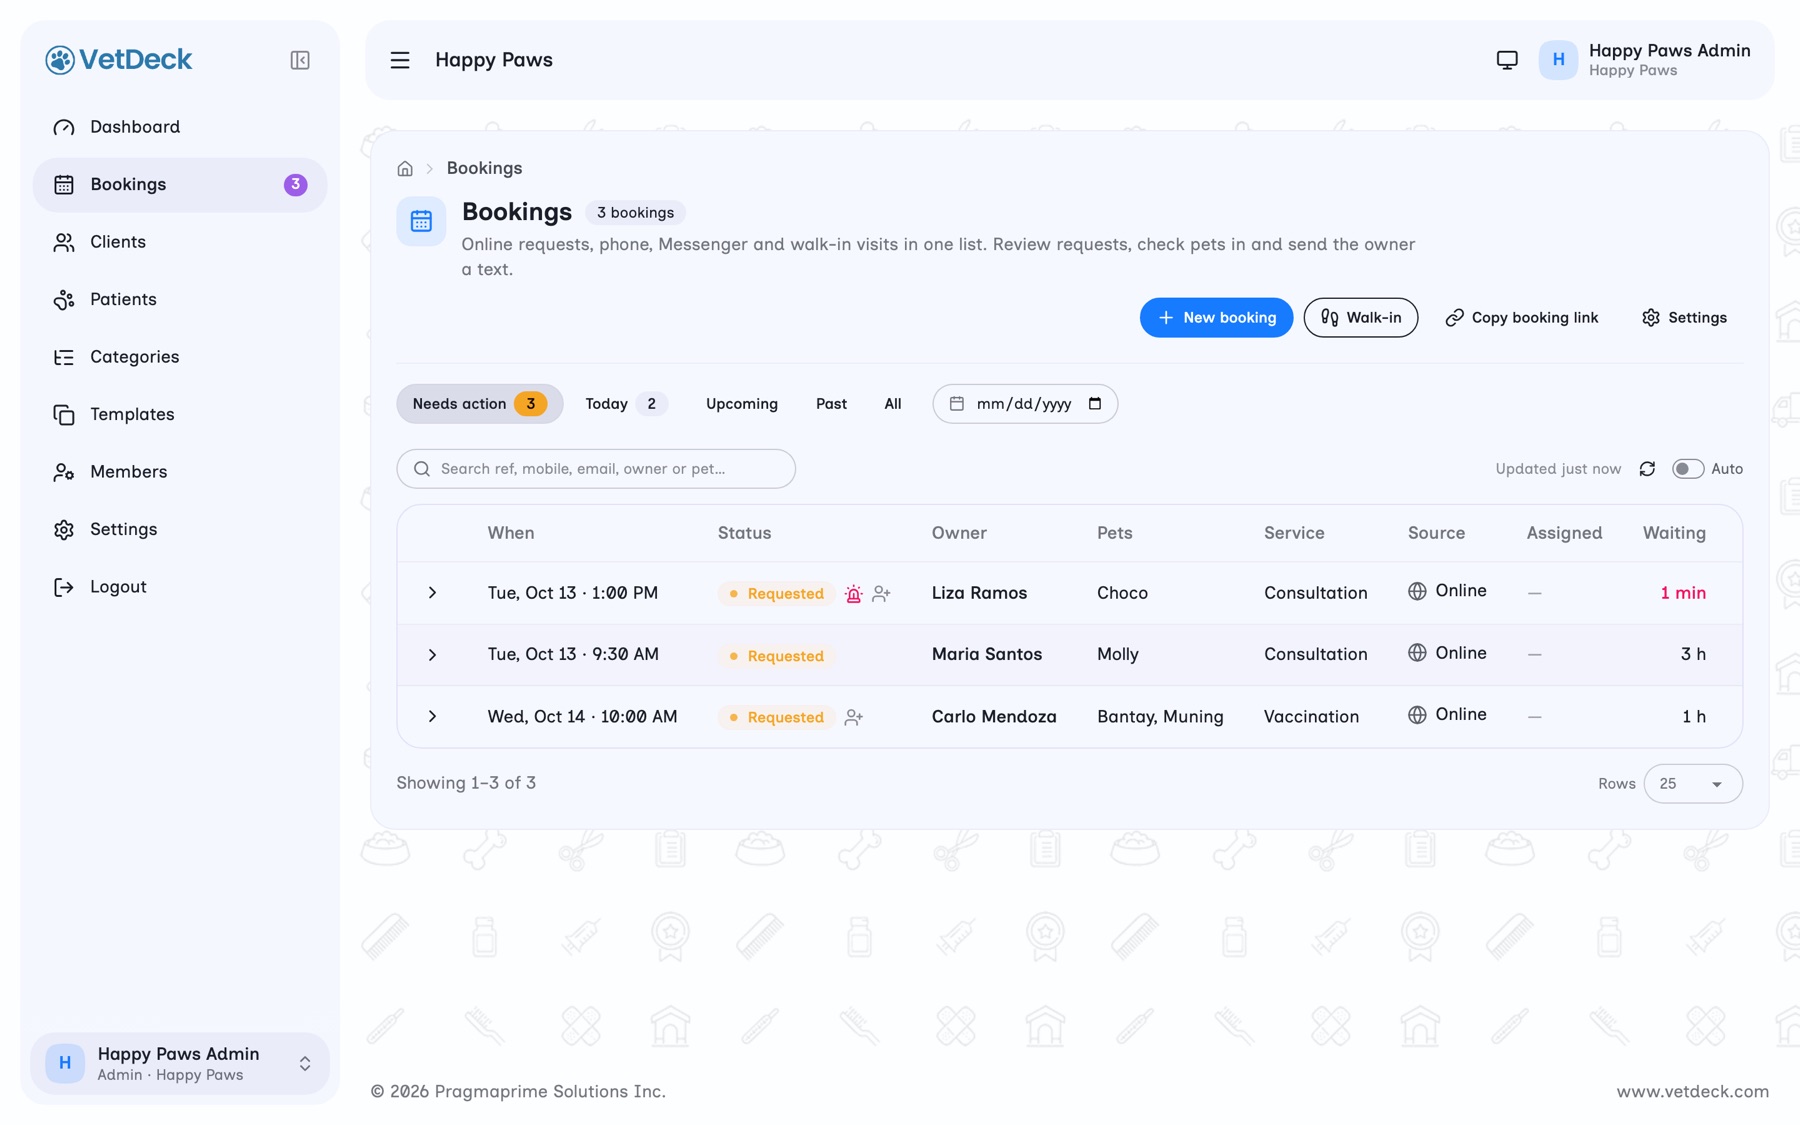This screenshot has height=1125, width=1800.
Task: Expand the Maria Santos booking row
Action: (432, 655)
